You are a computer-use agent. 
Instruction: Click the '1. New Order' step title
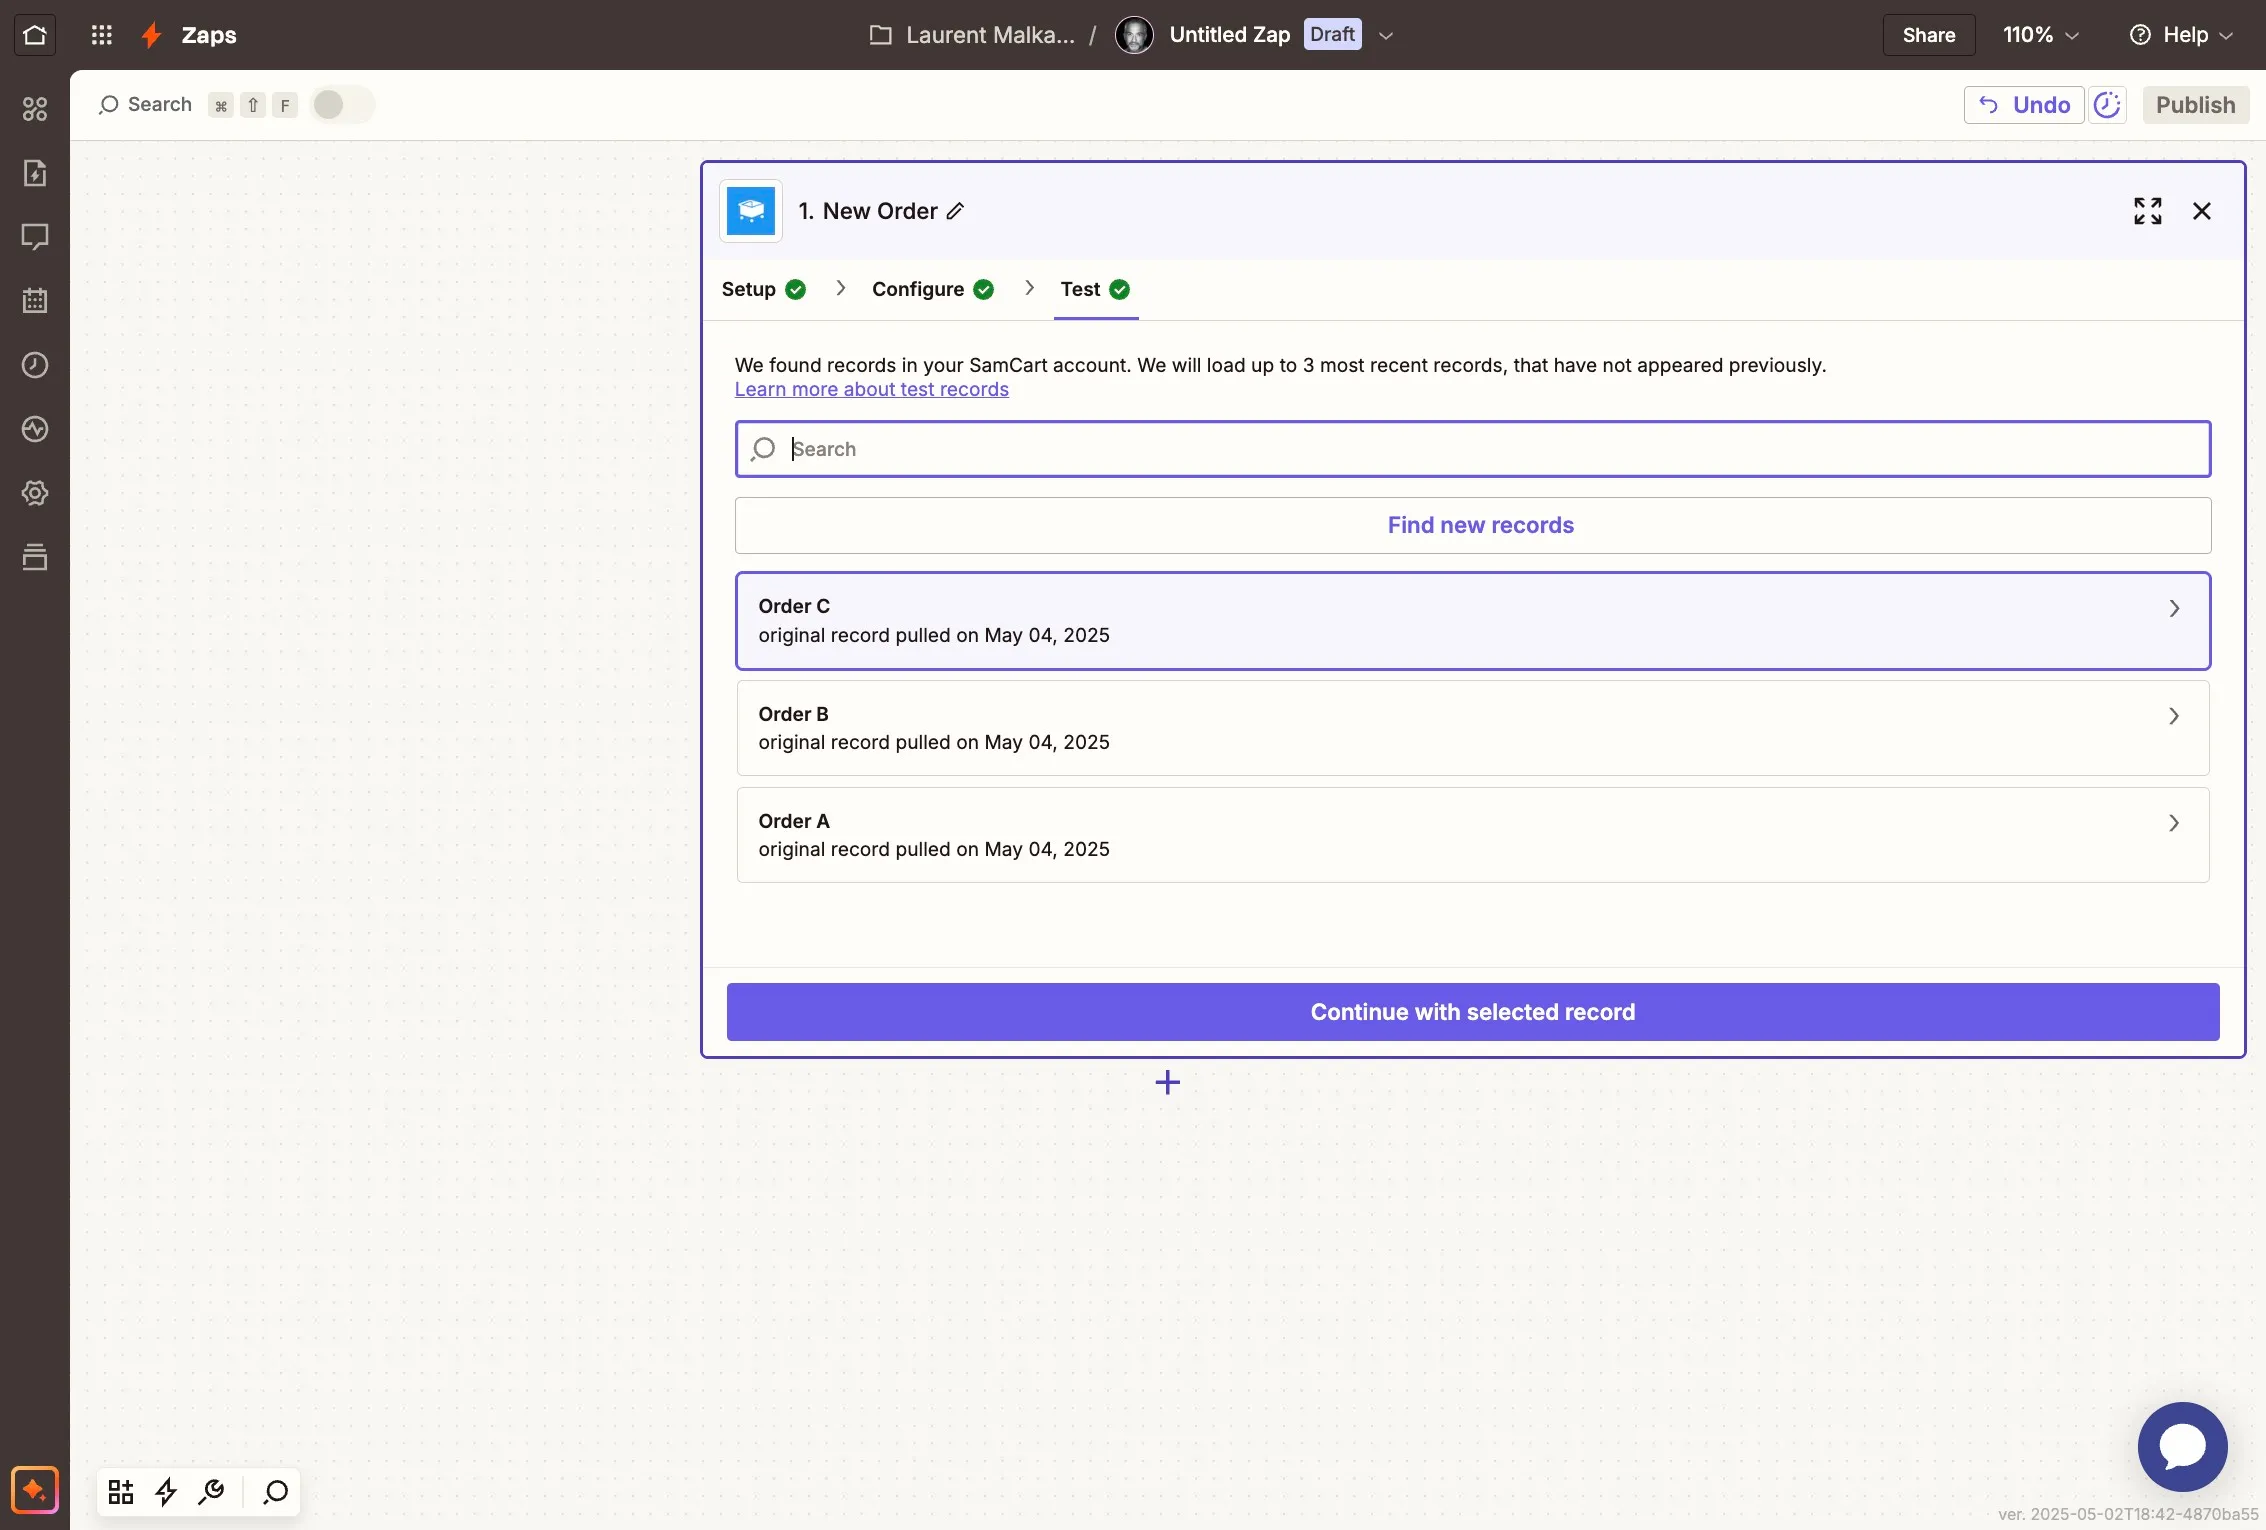(x=867, y=211)
